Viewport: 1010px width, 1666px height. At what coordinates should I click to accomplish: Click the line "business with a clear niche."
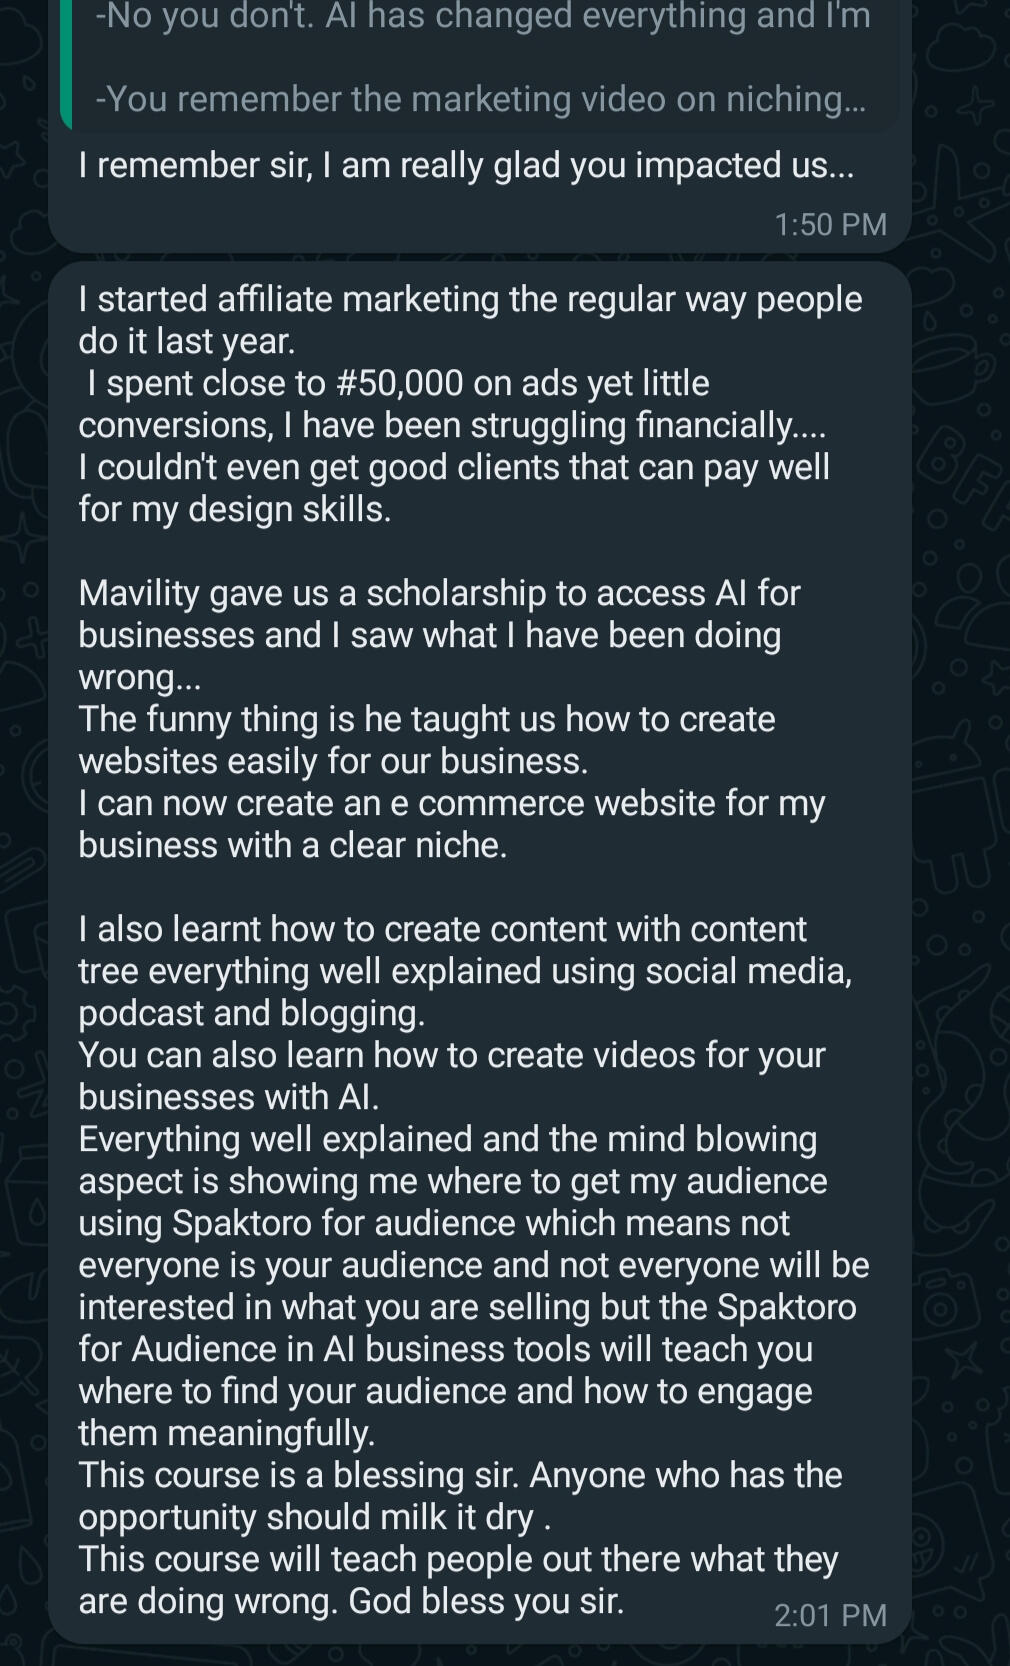(292, 845)
